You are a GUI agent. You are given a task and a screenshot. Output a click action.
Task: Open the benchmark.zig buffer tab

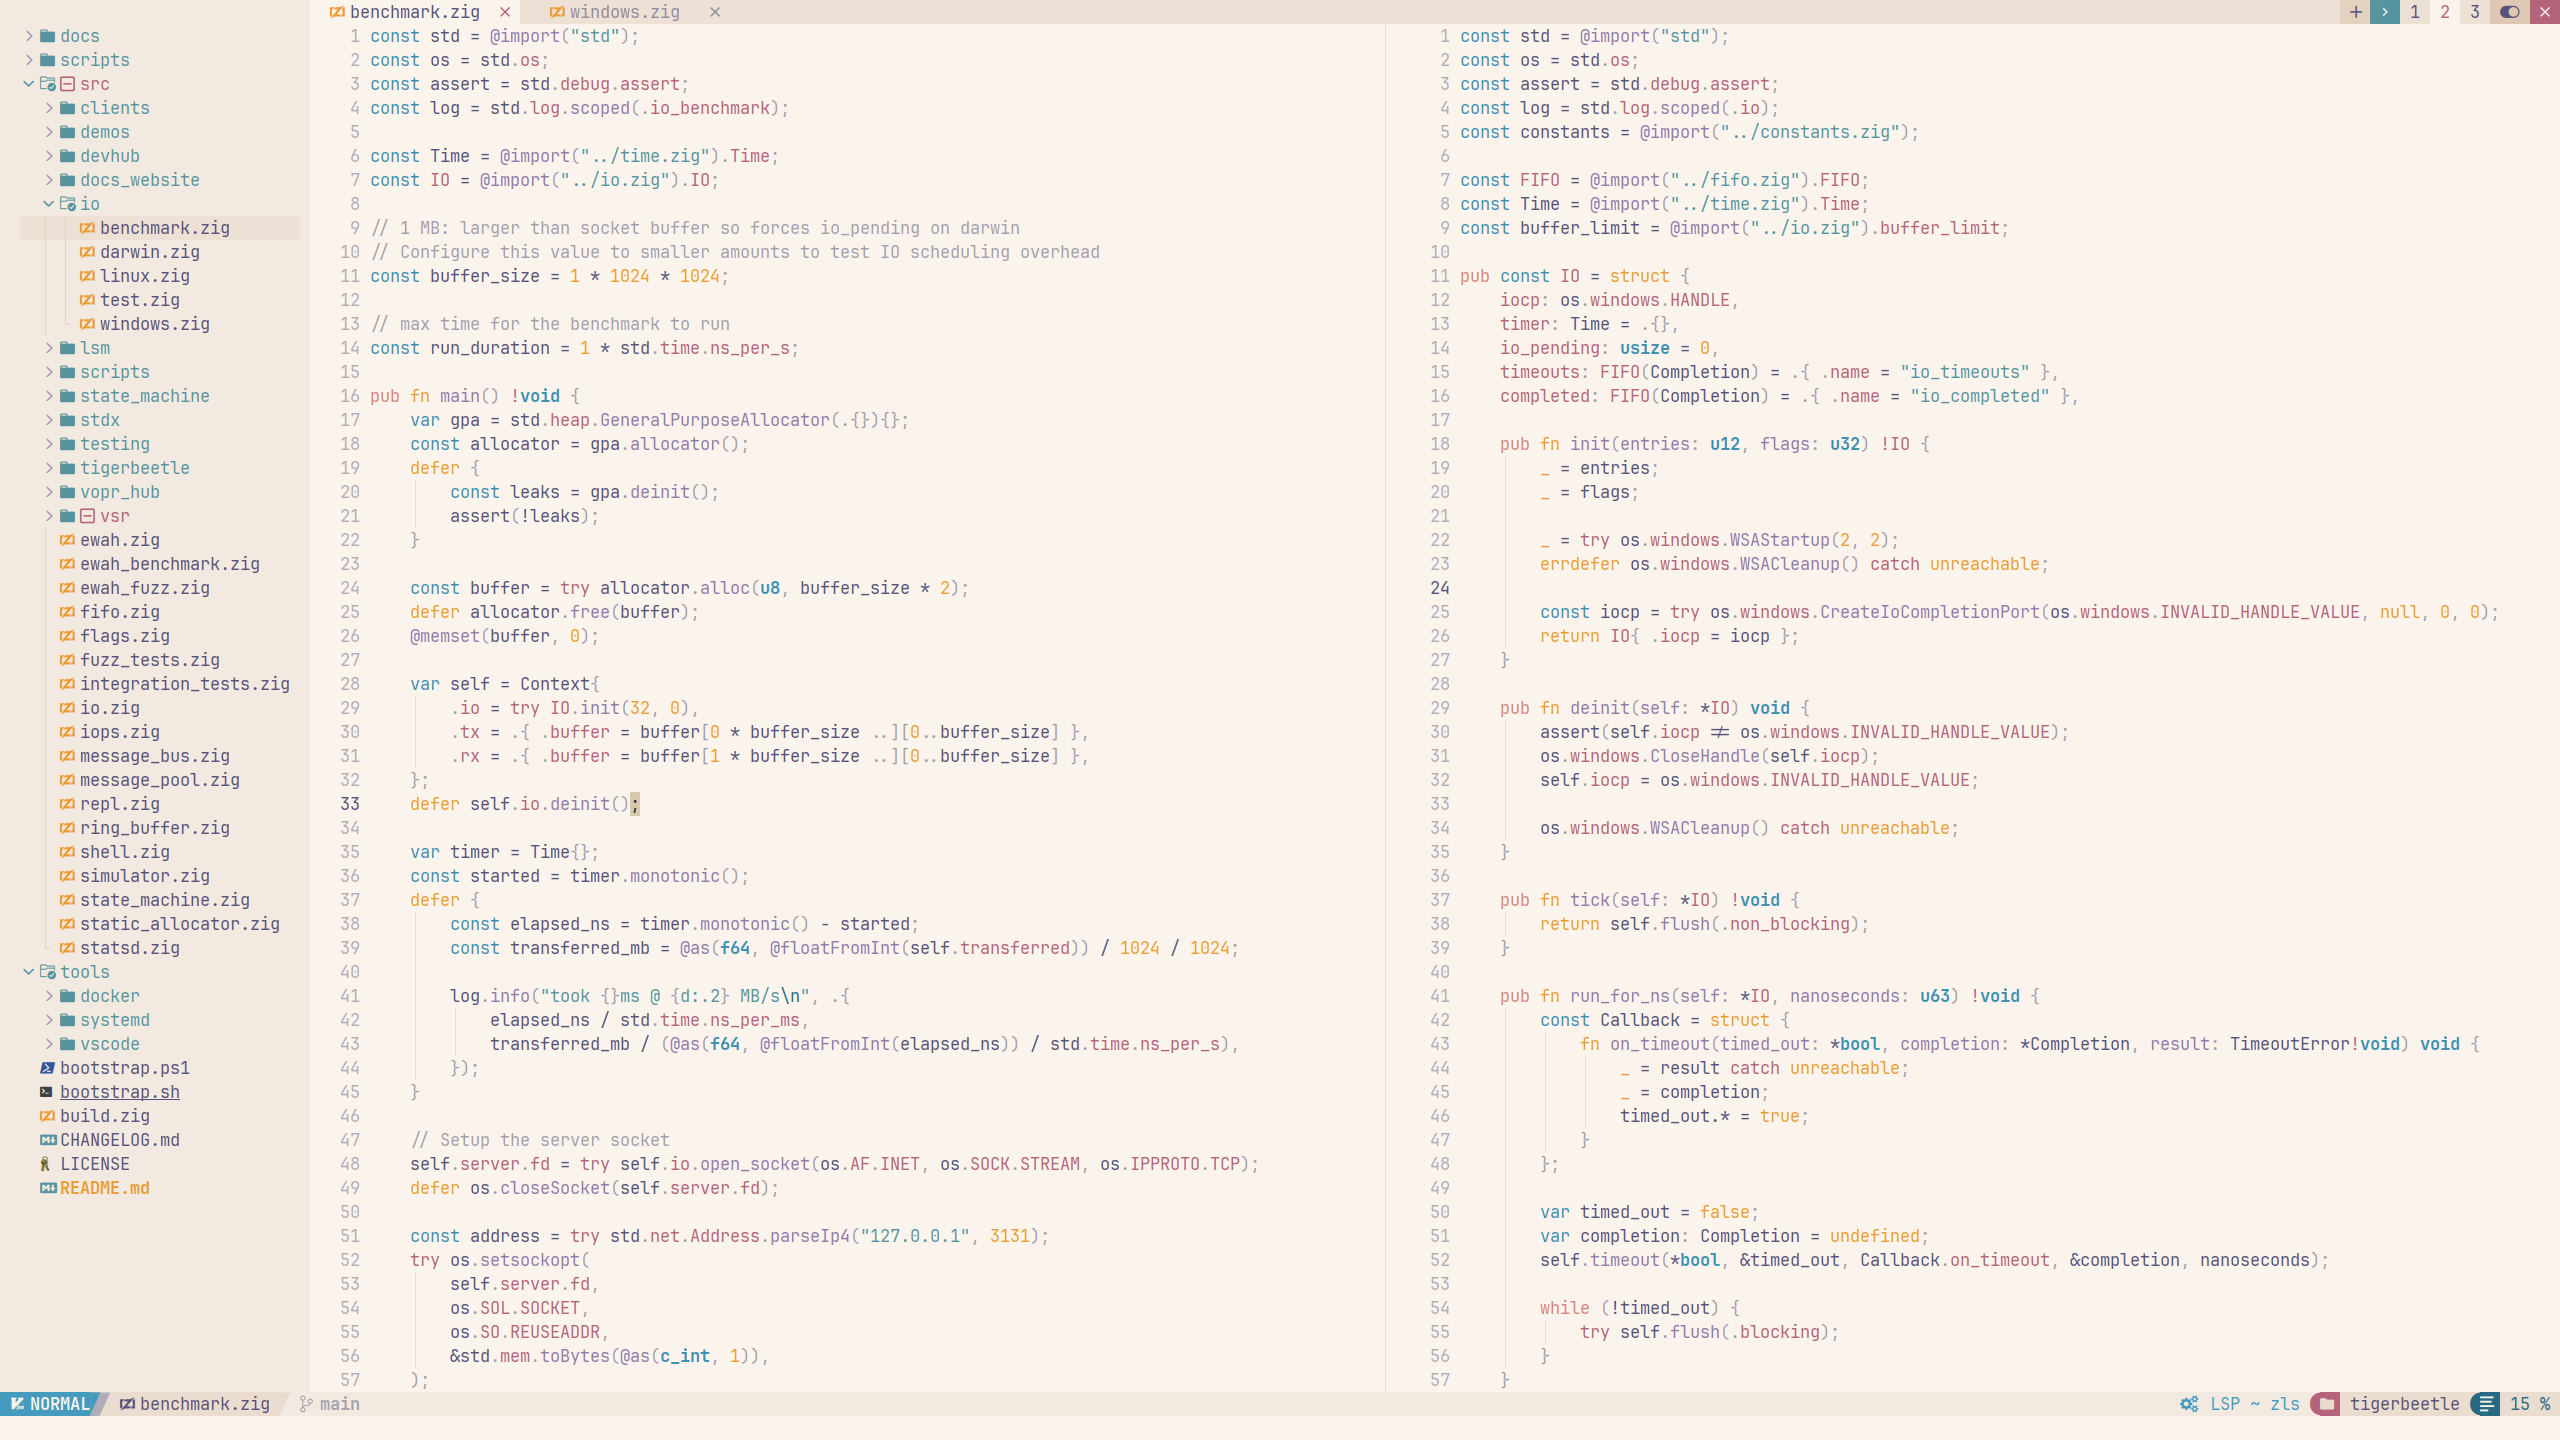(414, 12)
